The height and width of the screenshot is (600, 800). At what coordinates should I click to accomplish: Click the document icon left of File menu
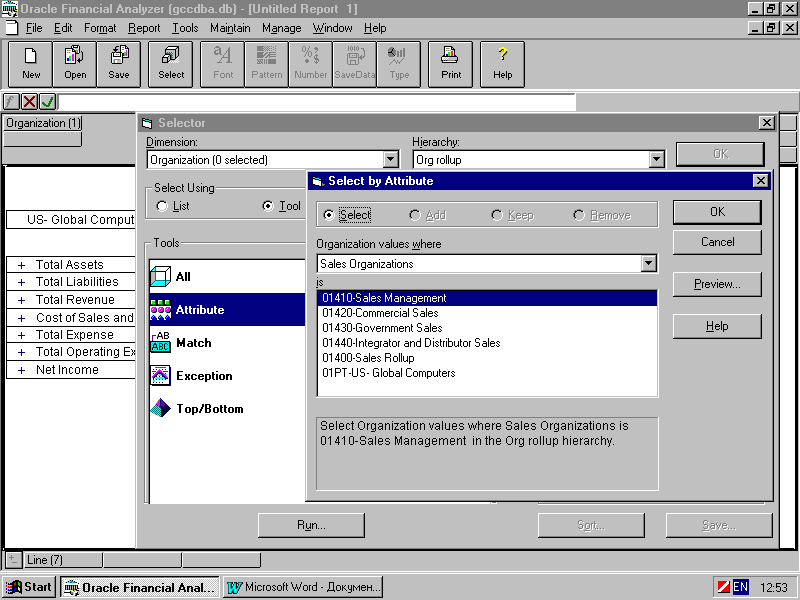pos(11,28)
